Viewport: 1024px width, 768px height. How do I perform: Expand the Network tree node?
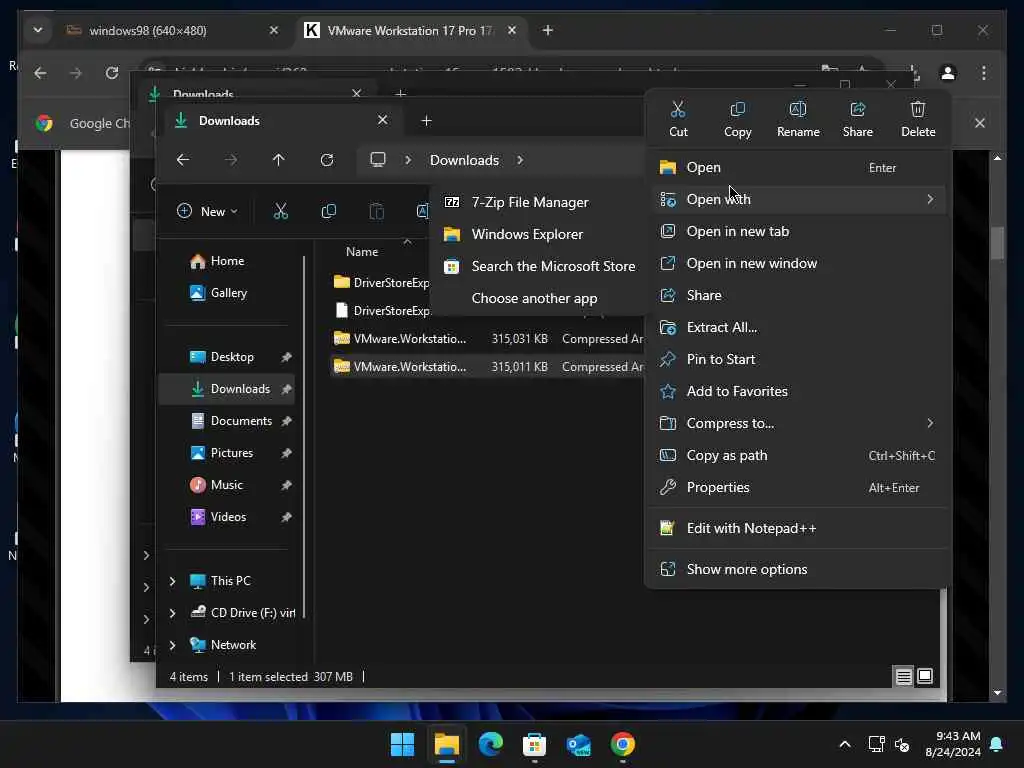click(x=172, y=645)
